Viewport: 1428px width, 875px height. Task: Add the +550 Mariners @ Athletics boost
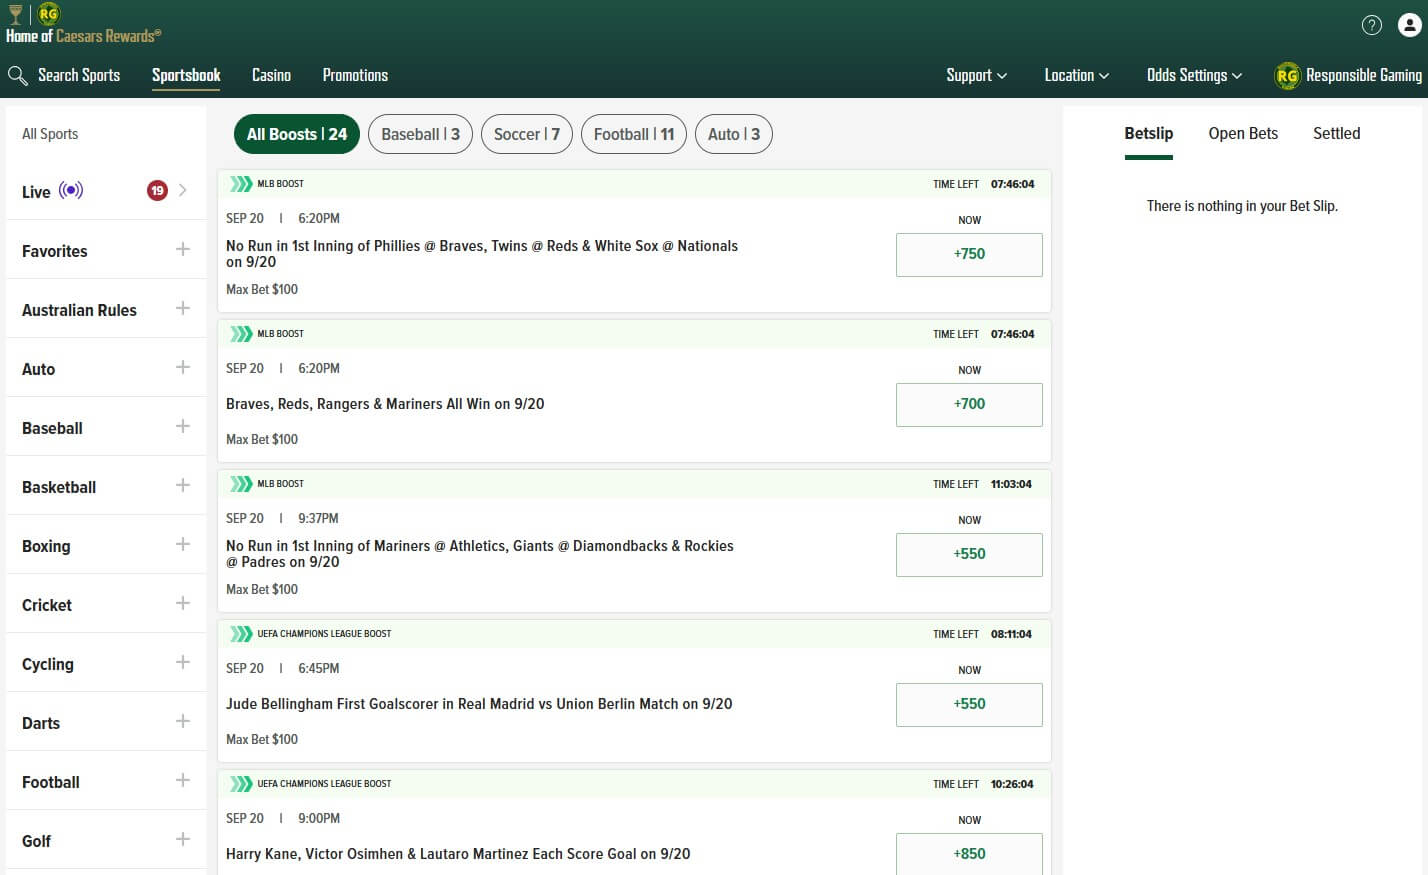pyautogui.click(x=969, y=554)
